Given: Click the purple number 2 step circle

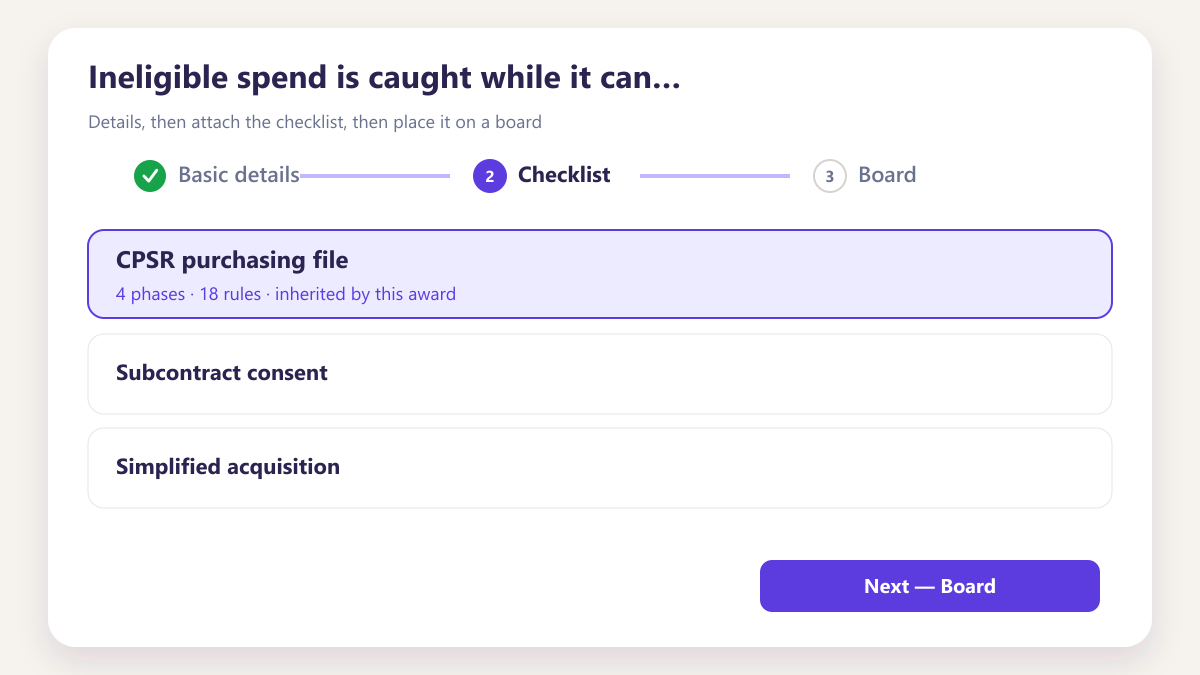Looking at the screenshot, I should click(x=490, y=176).
